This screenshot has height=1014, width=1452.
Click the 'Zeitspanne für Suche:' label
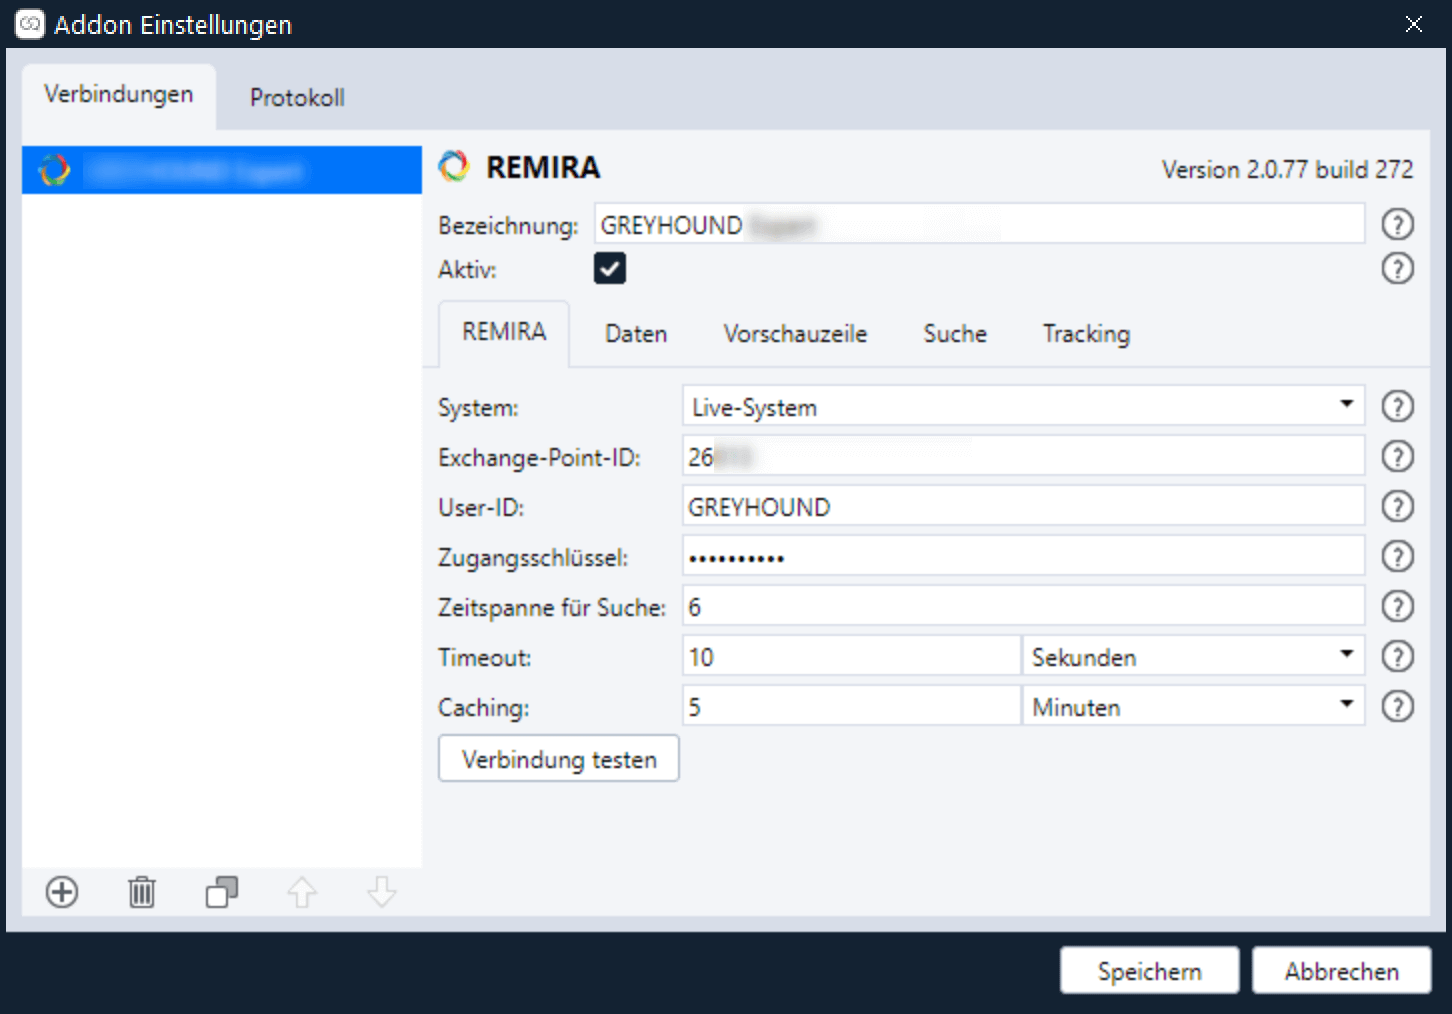click(x=552, y=607)
